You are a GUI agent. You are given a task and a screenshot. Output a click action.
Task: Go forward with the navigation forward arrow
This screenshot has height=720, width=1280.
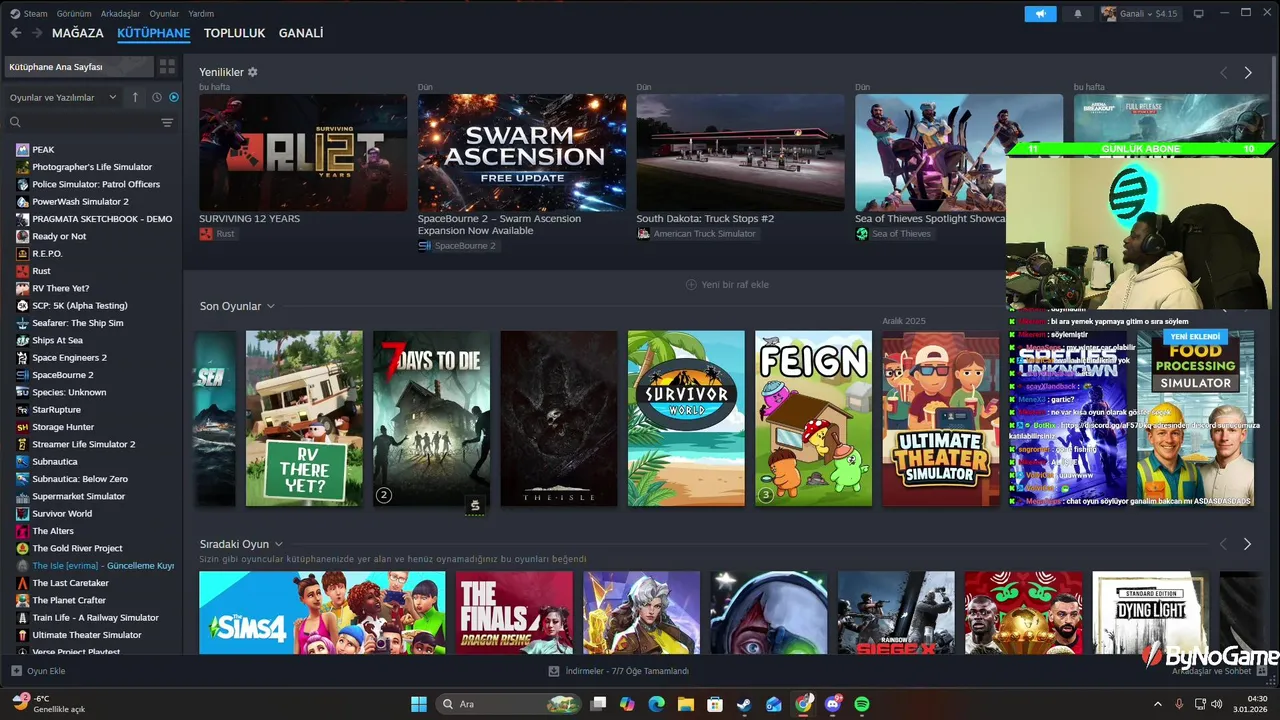coord(37,33)
